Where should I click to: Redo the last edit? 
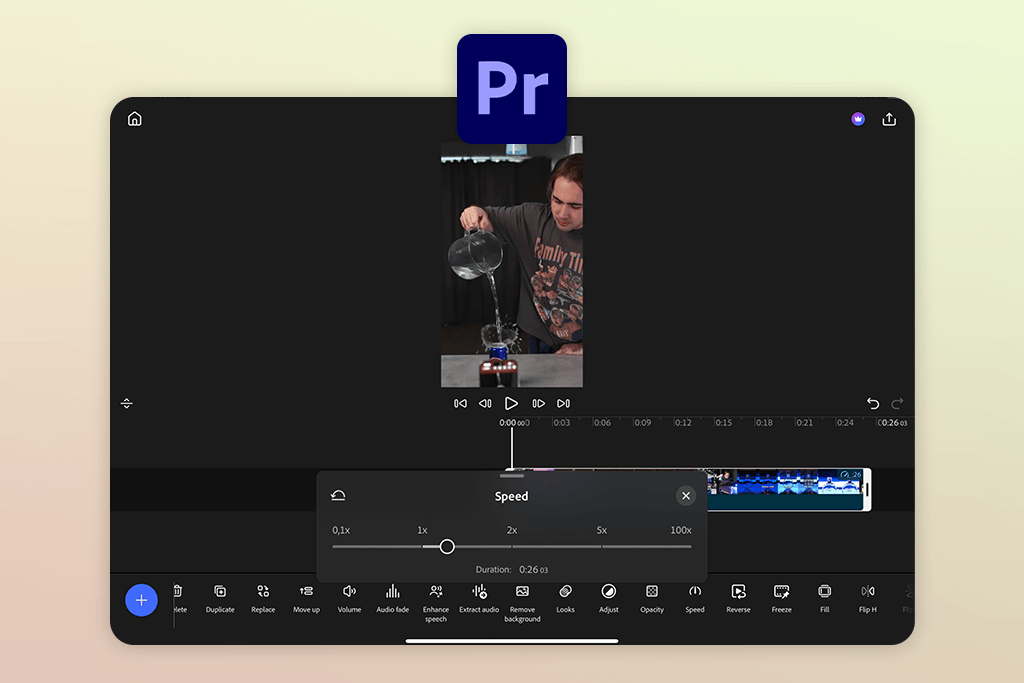898,404
